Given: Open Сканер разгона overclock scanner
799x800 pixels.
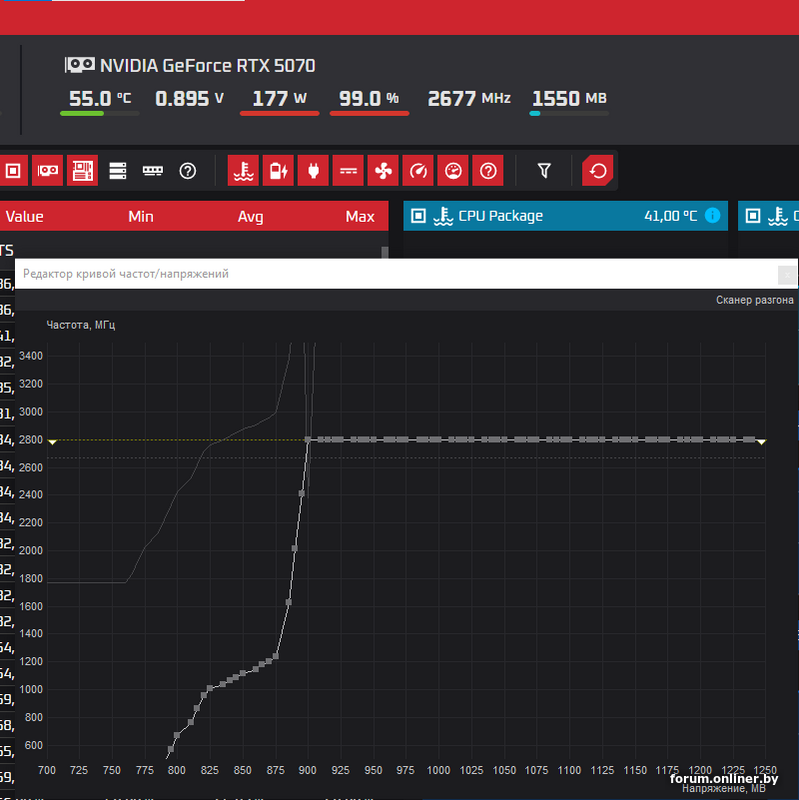Looking at the screenshot, I should point(755,300).
